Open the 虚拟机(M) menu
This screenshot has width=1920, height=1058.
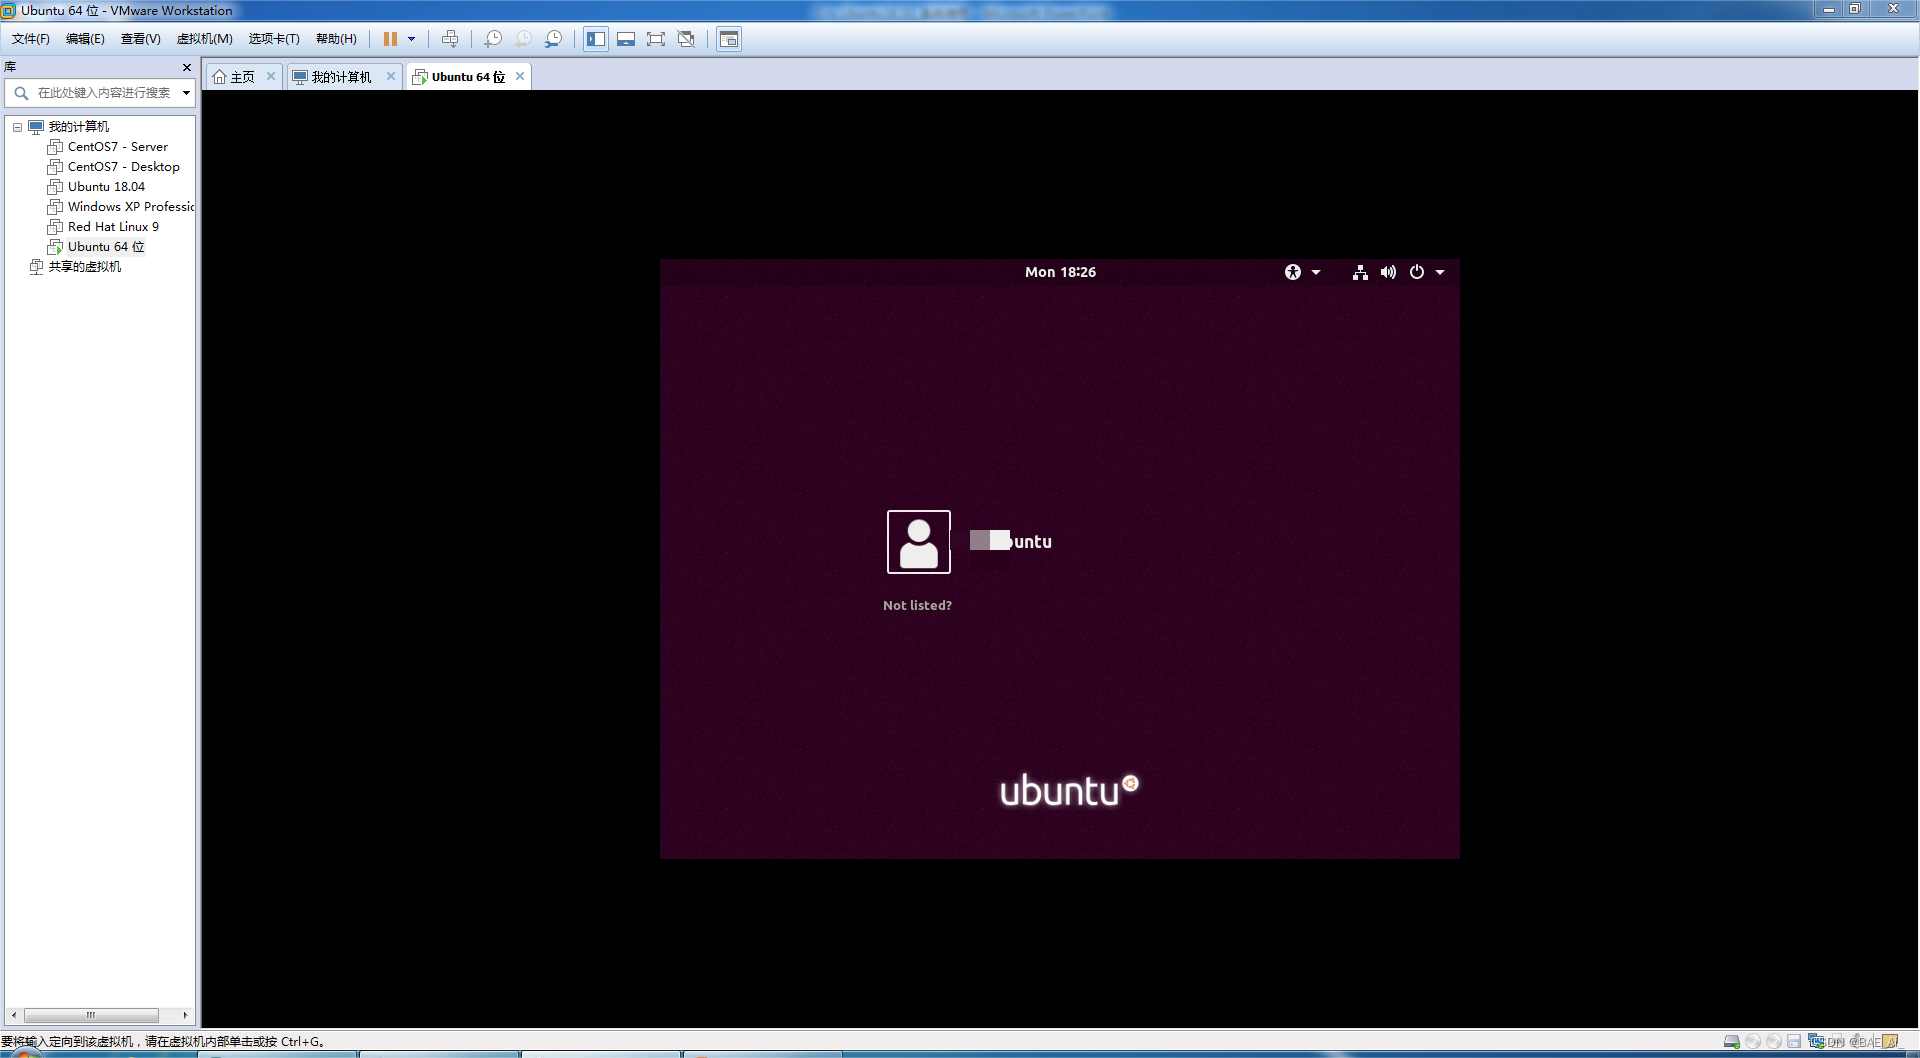(204, 39)
